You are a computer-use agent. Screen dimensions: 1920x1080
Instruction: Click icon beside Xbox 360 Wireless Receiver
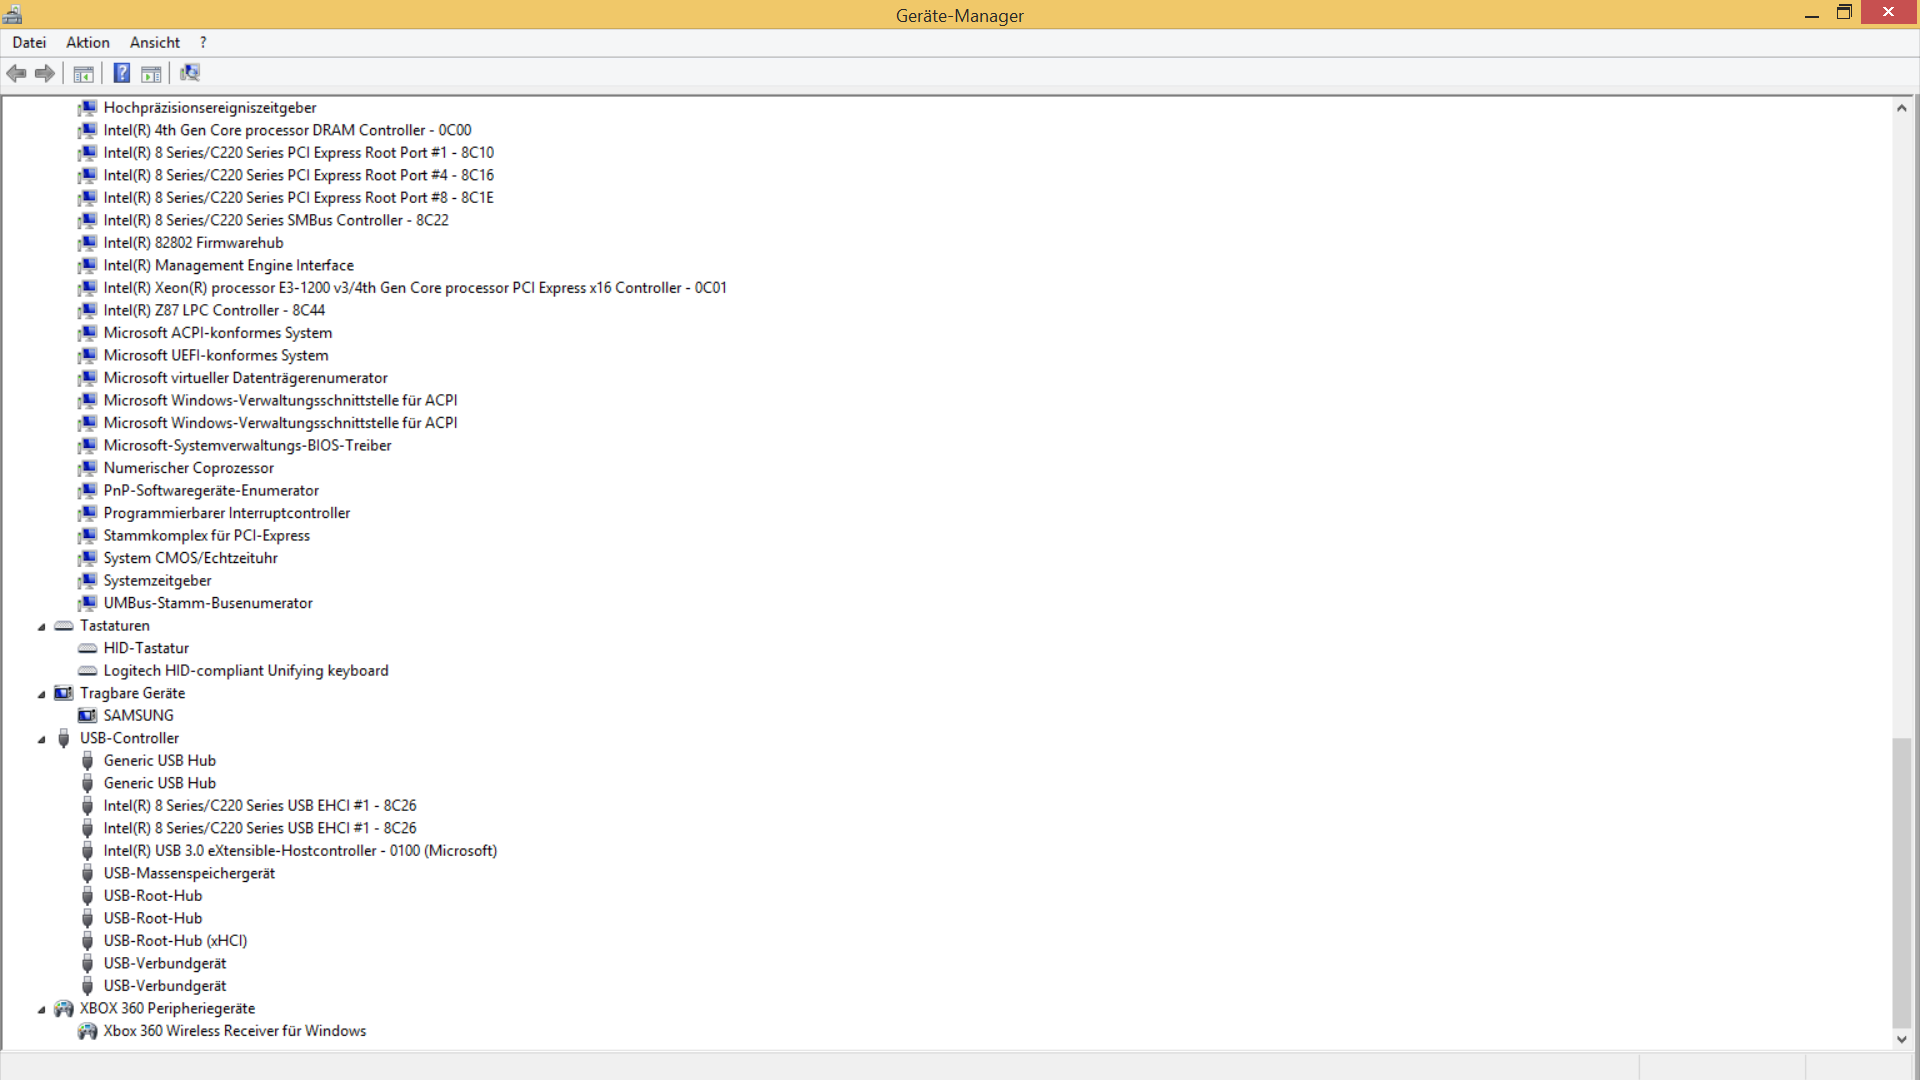click(88, 1031)
